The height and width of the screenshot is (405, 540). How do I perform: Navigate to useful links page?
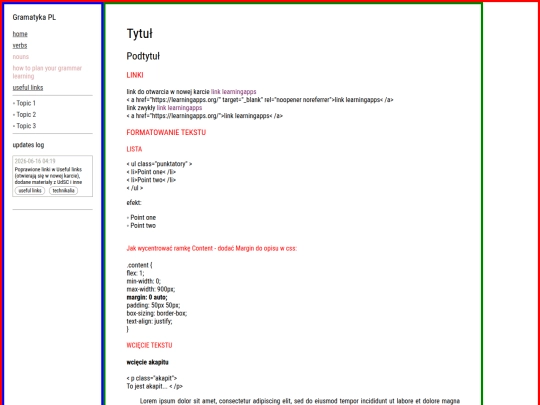[28, 87]
